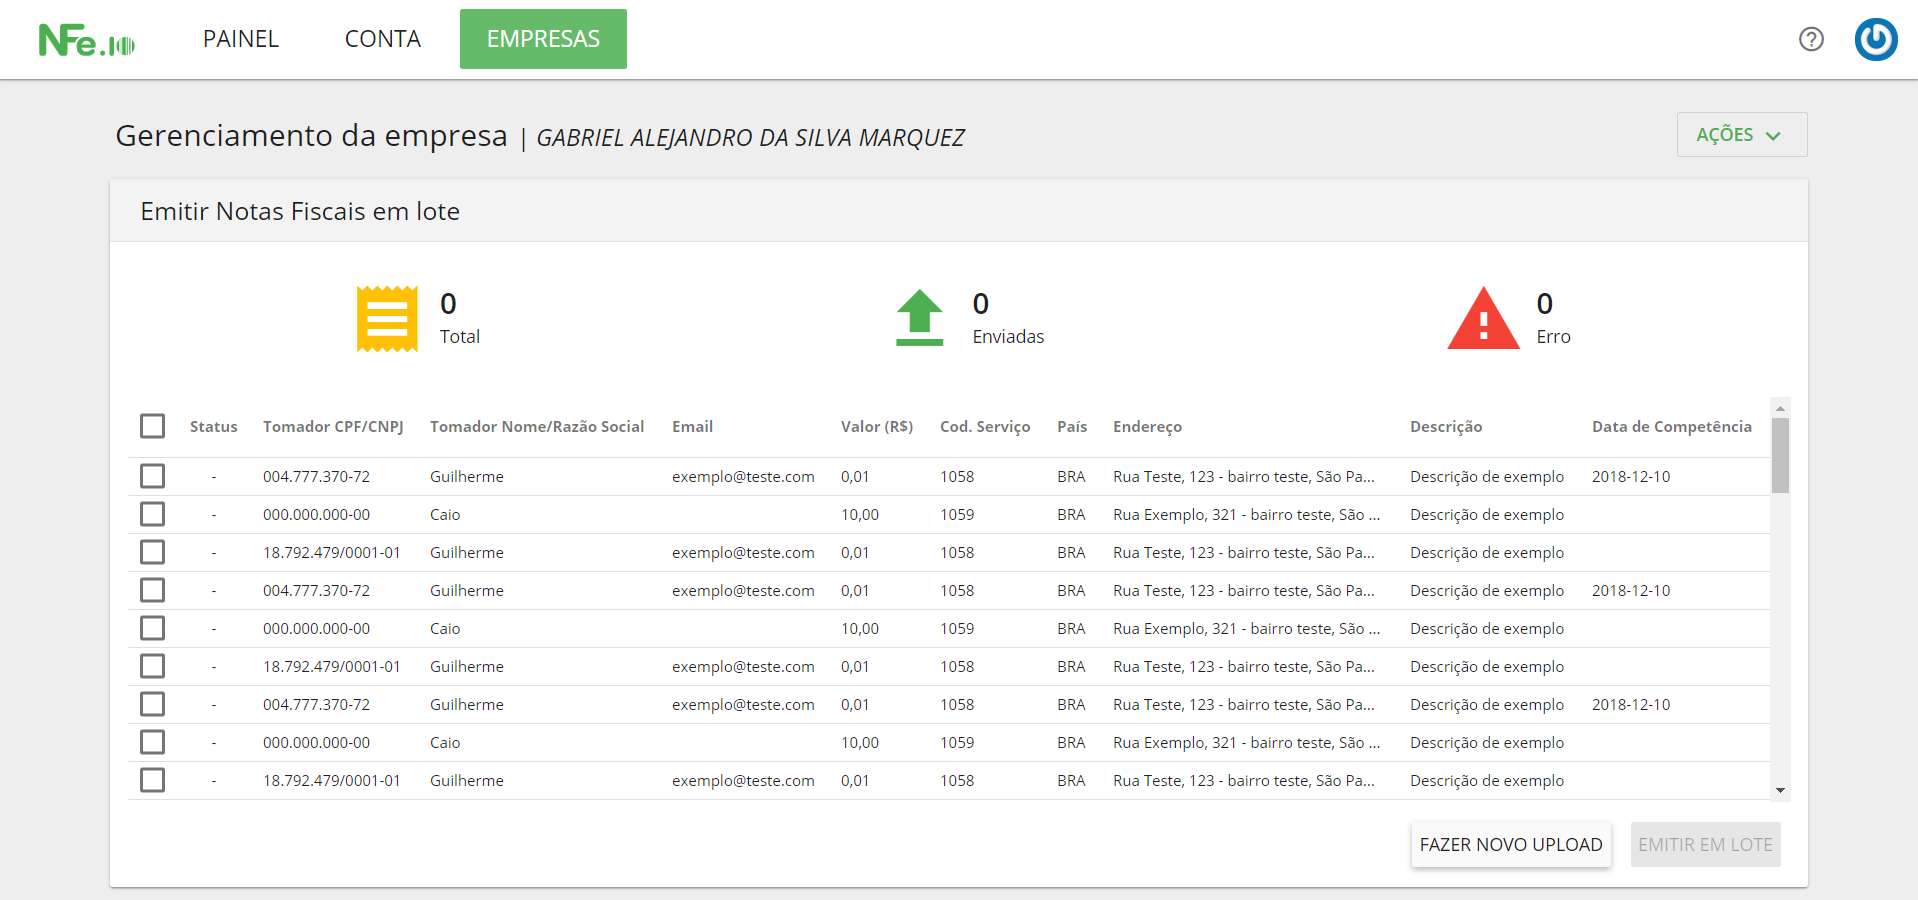Screen dimensions: 1918x900
Task: Select the first Caio row checkbox
Action: coord(153,514)
